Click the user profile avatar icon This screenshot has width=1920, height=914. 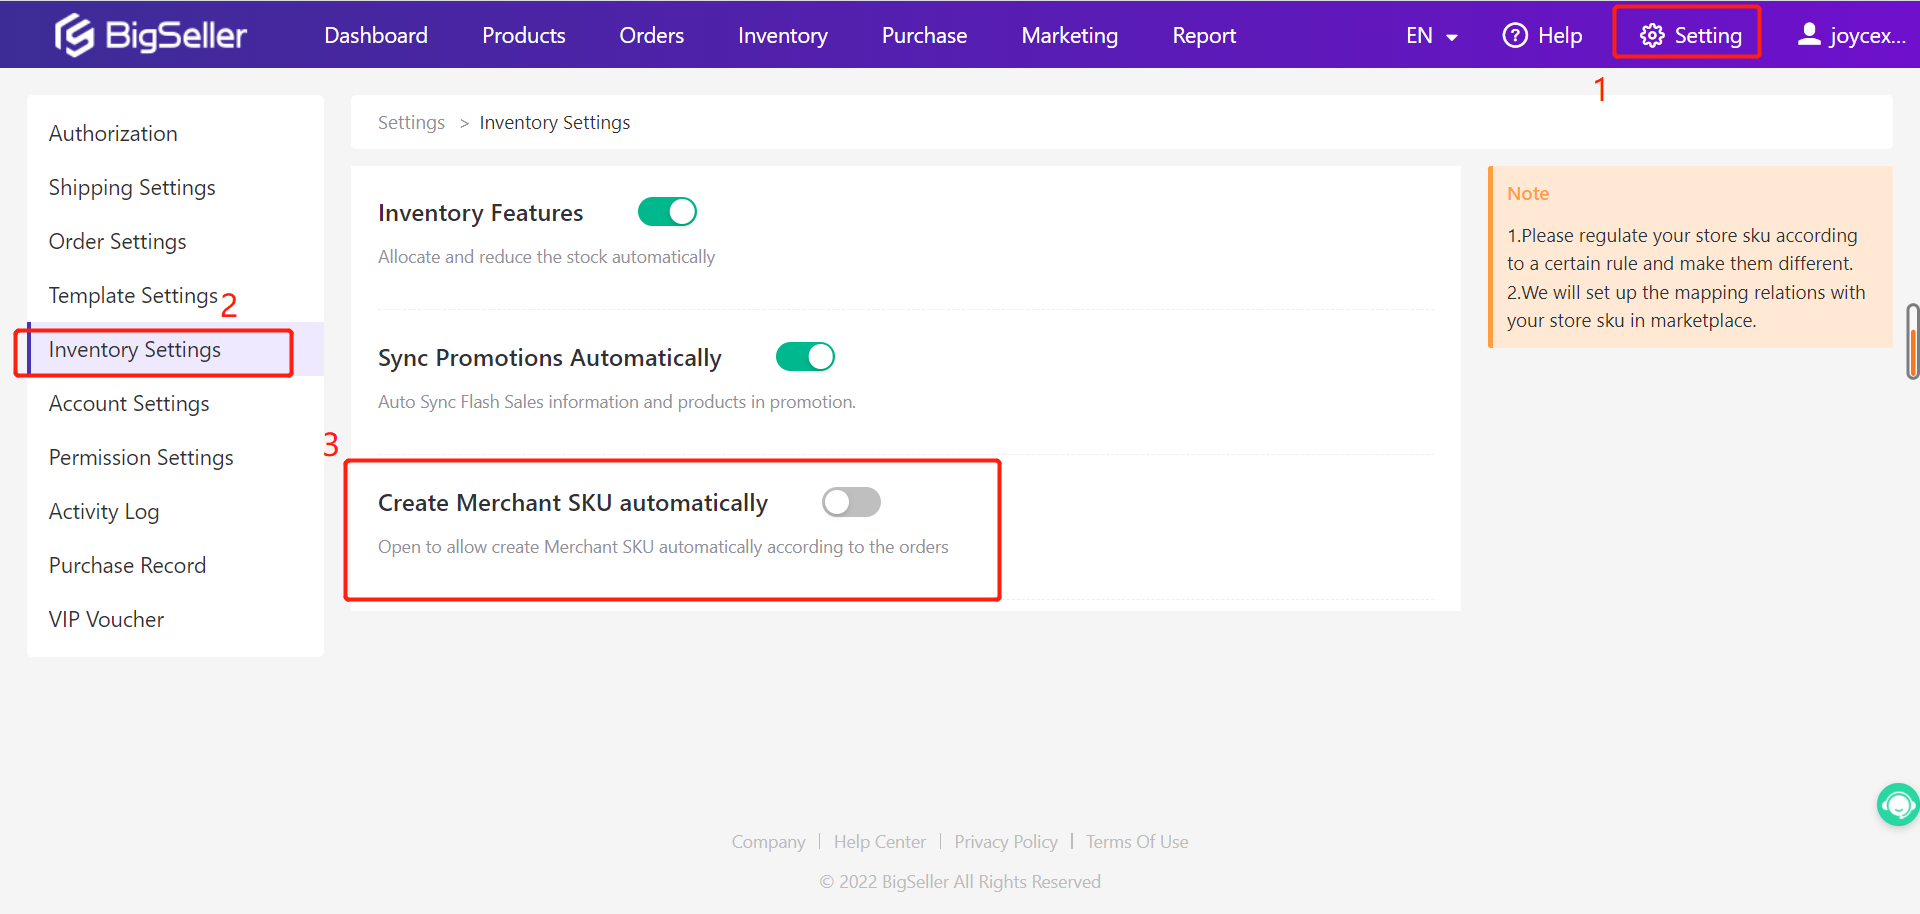[1808, 35]
